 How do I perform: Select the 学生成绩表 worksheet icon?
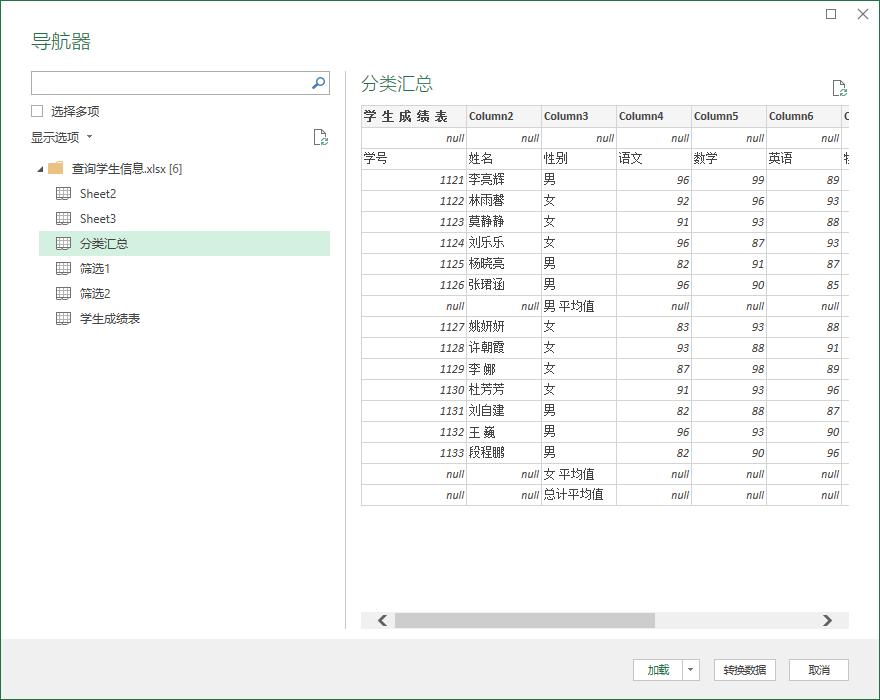coord(62,318)
